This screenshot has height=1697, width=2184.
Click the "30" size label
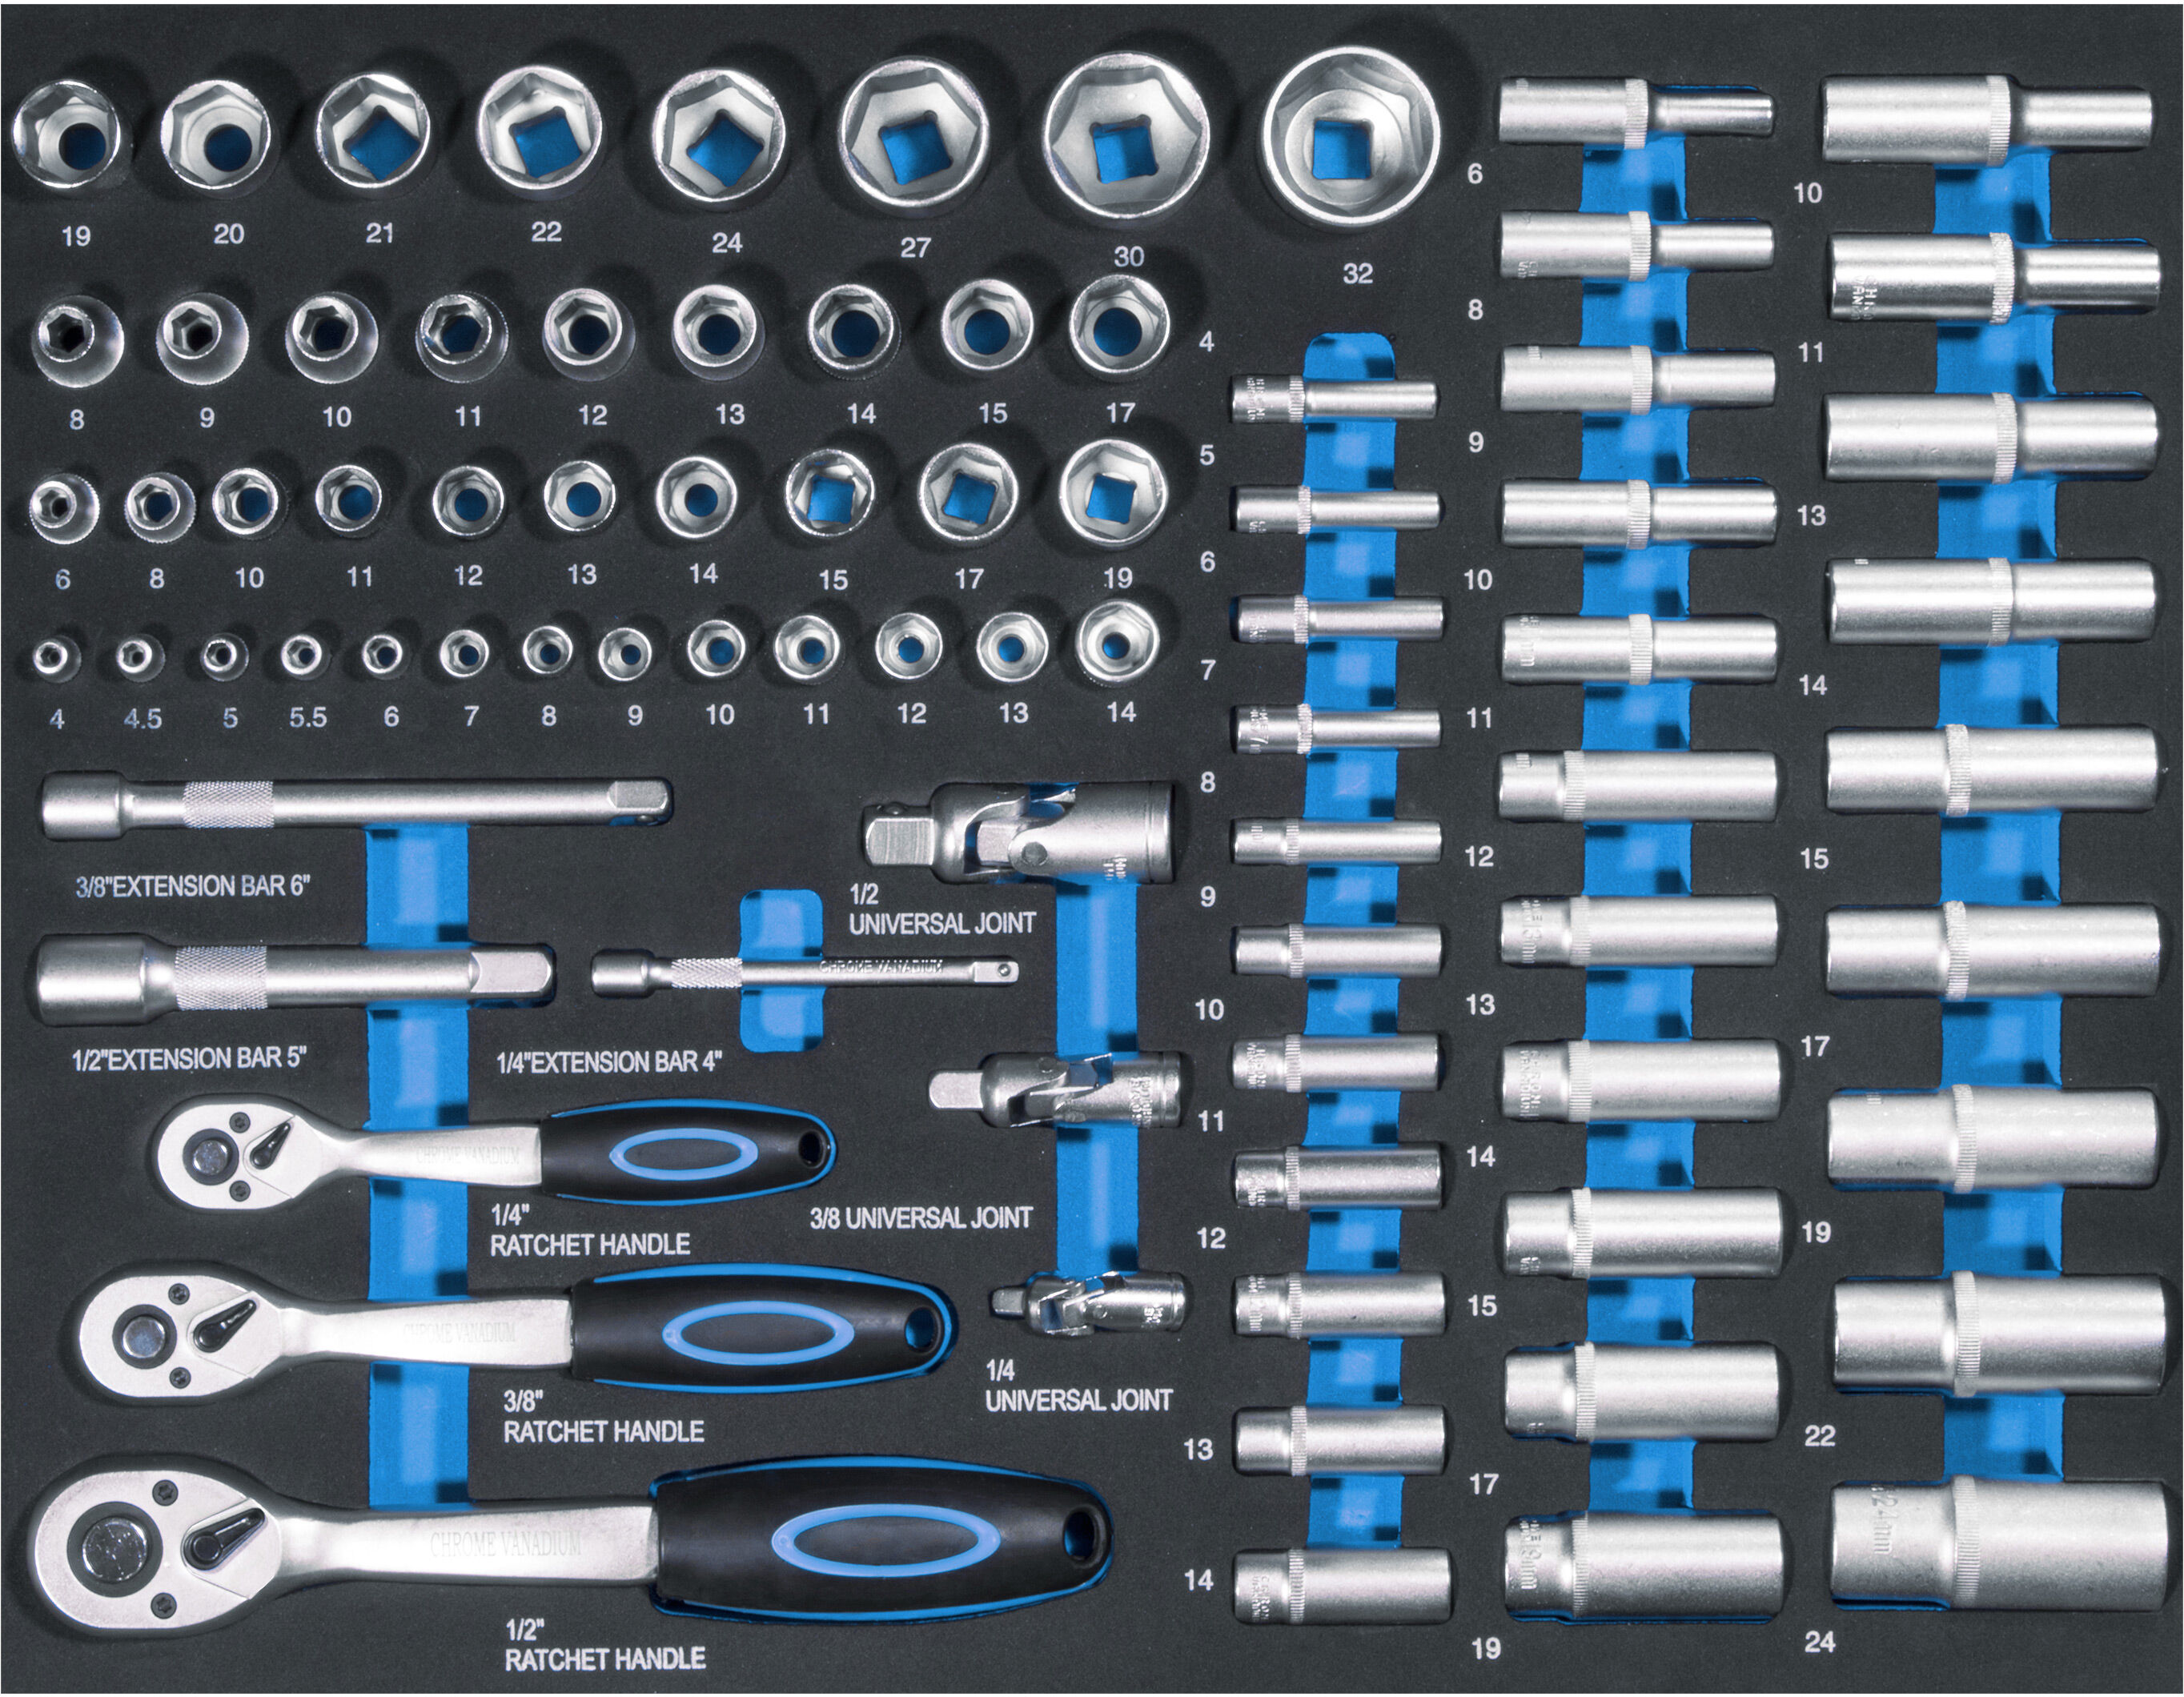tap(1129, 257)
